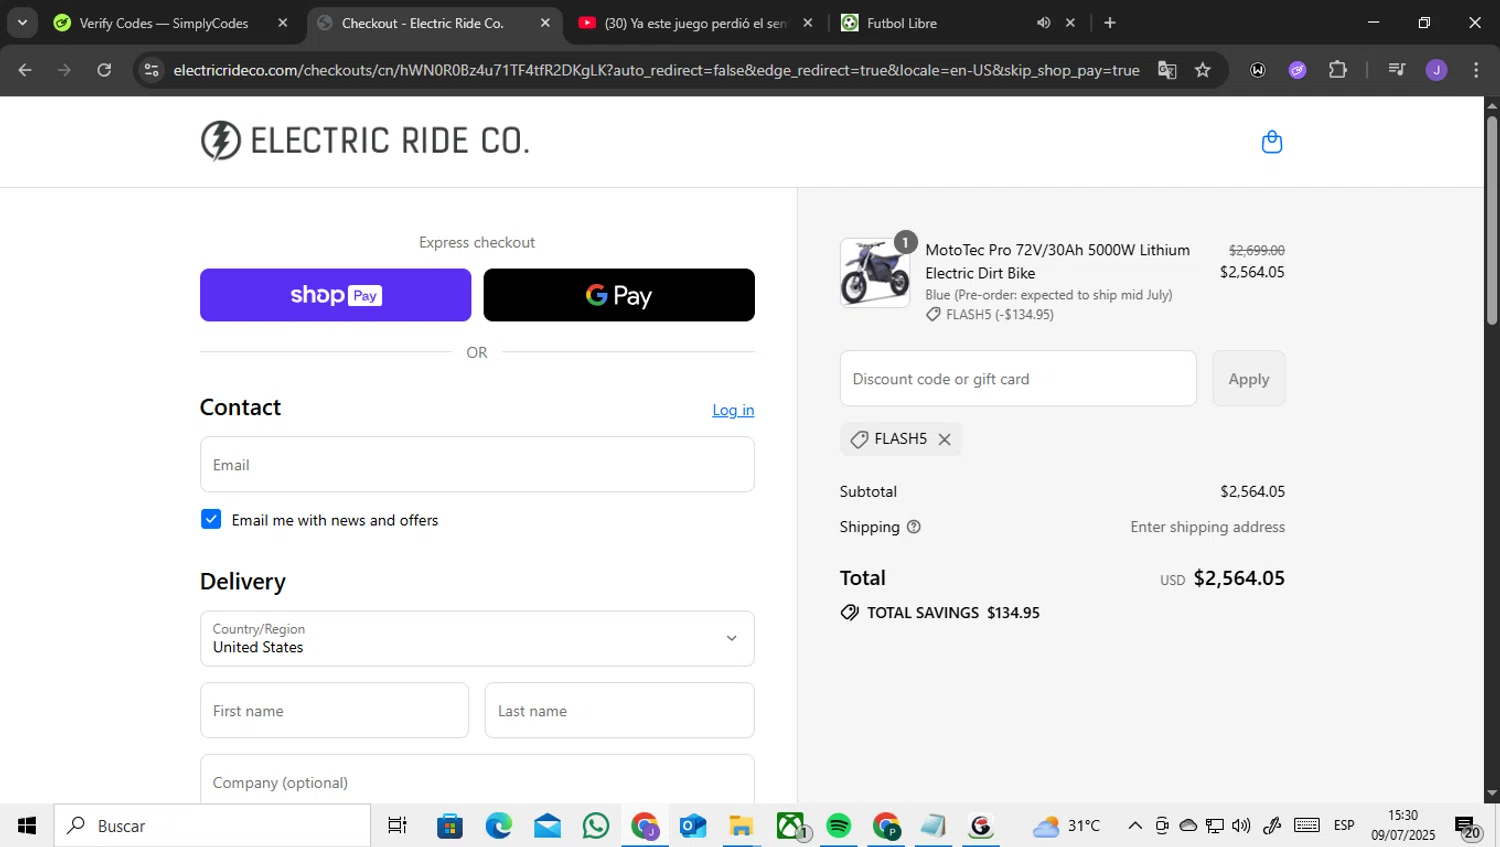The width and height of the screenshot is (1500, 847).
Task: Focus the Discount code or gift card field
Action: pyautogui.click(x=1018, y=379)
